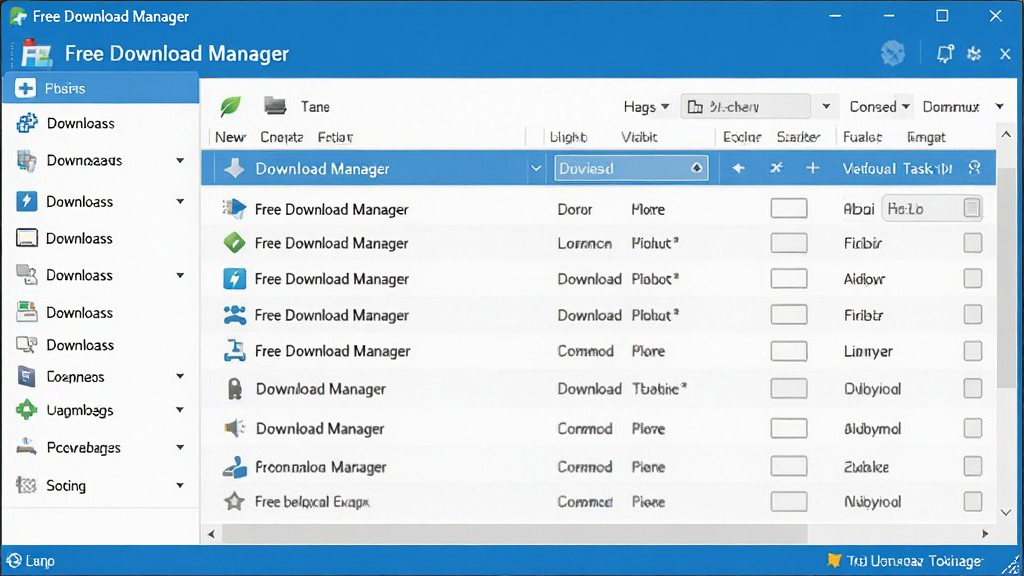Select the Fctiaт tab
The height and width of the screenshot is (576, 1024).
[335, 137]
